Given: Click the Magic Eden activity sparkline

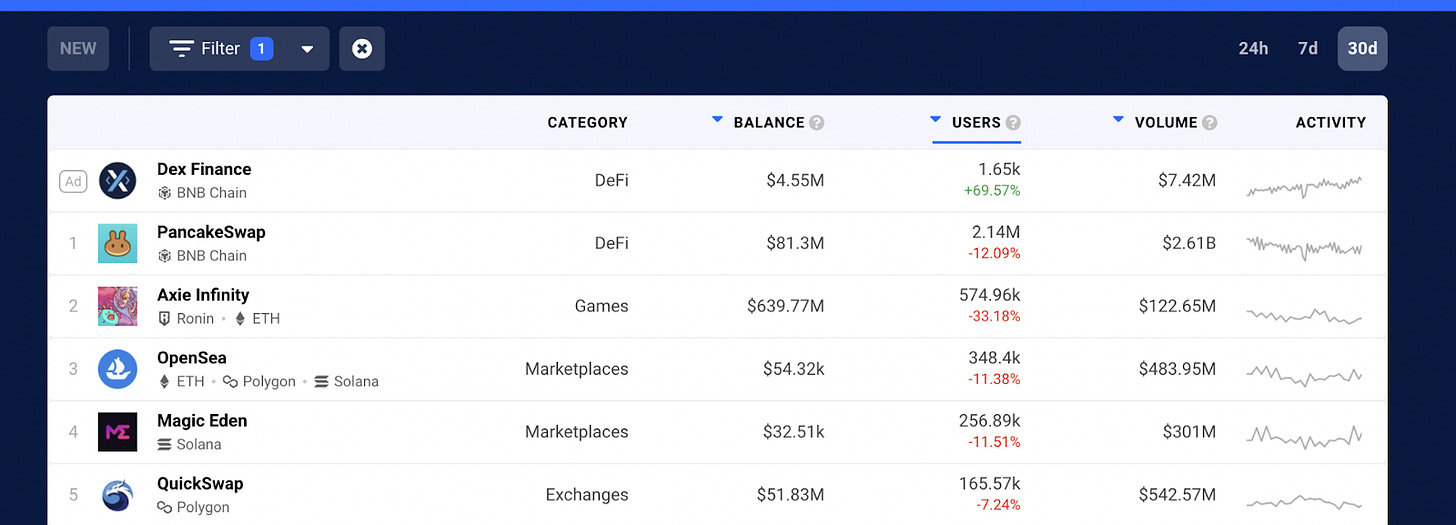Looking at the screenshot, I should (1304, 436).
